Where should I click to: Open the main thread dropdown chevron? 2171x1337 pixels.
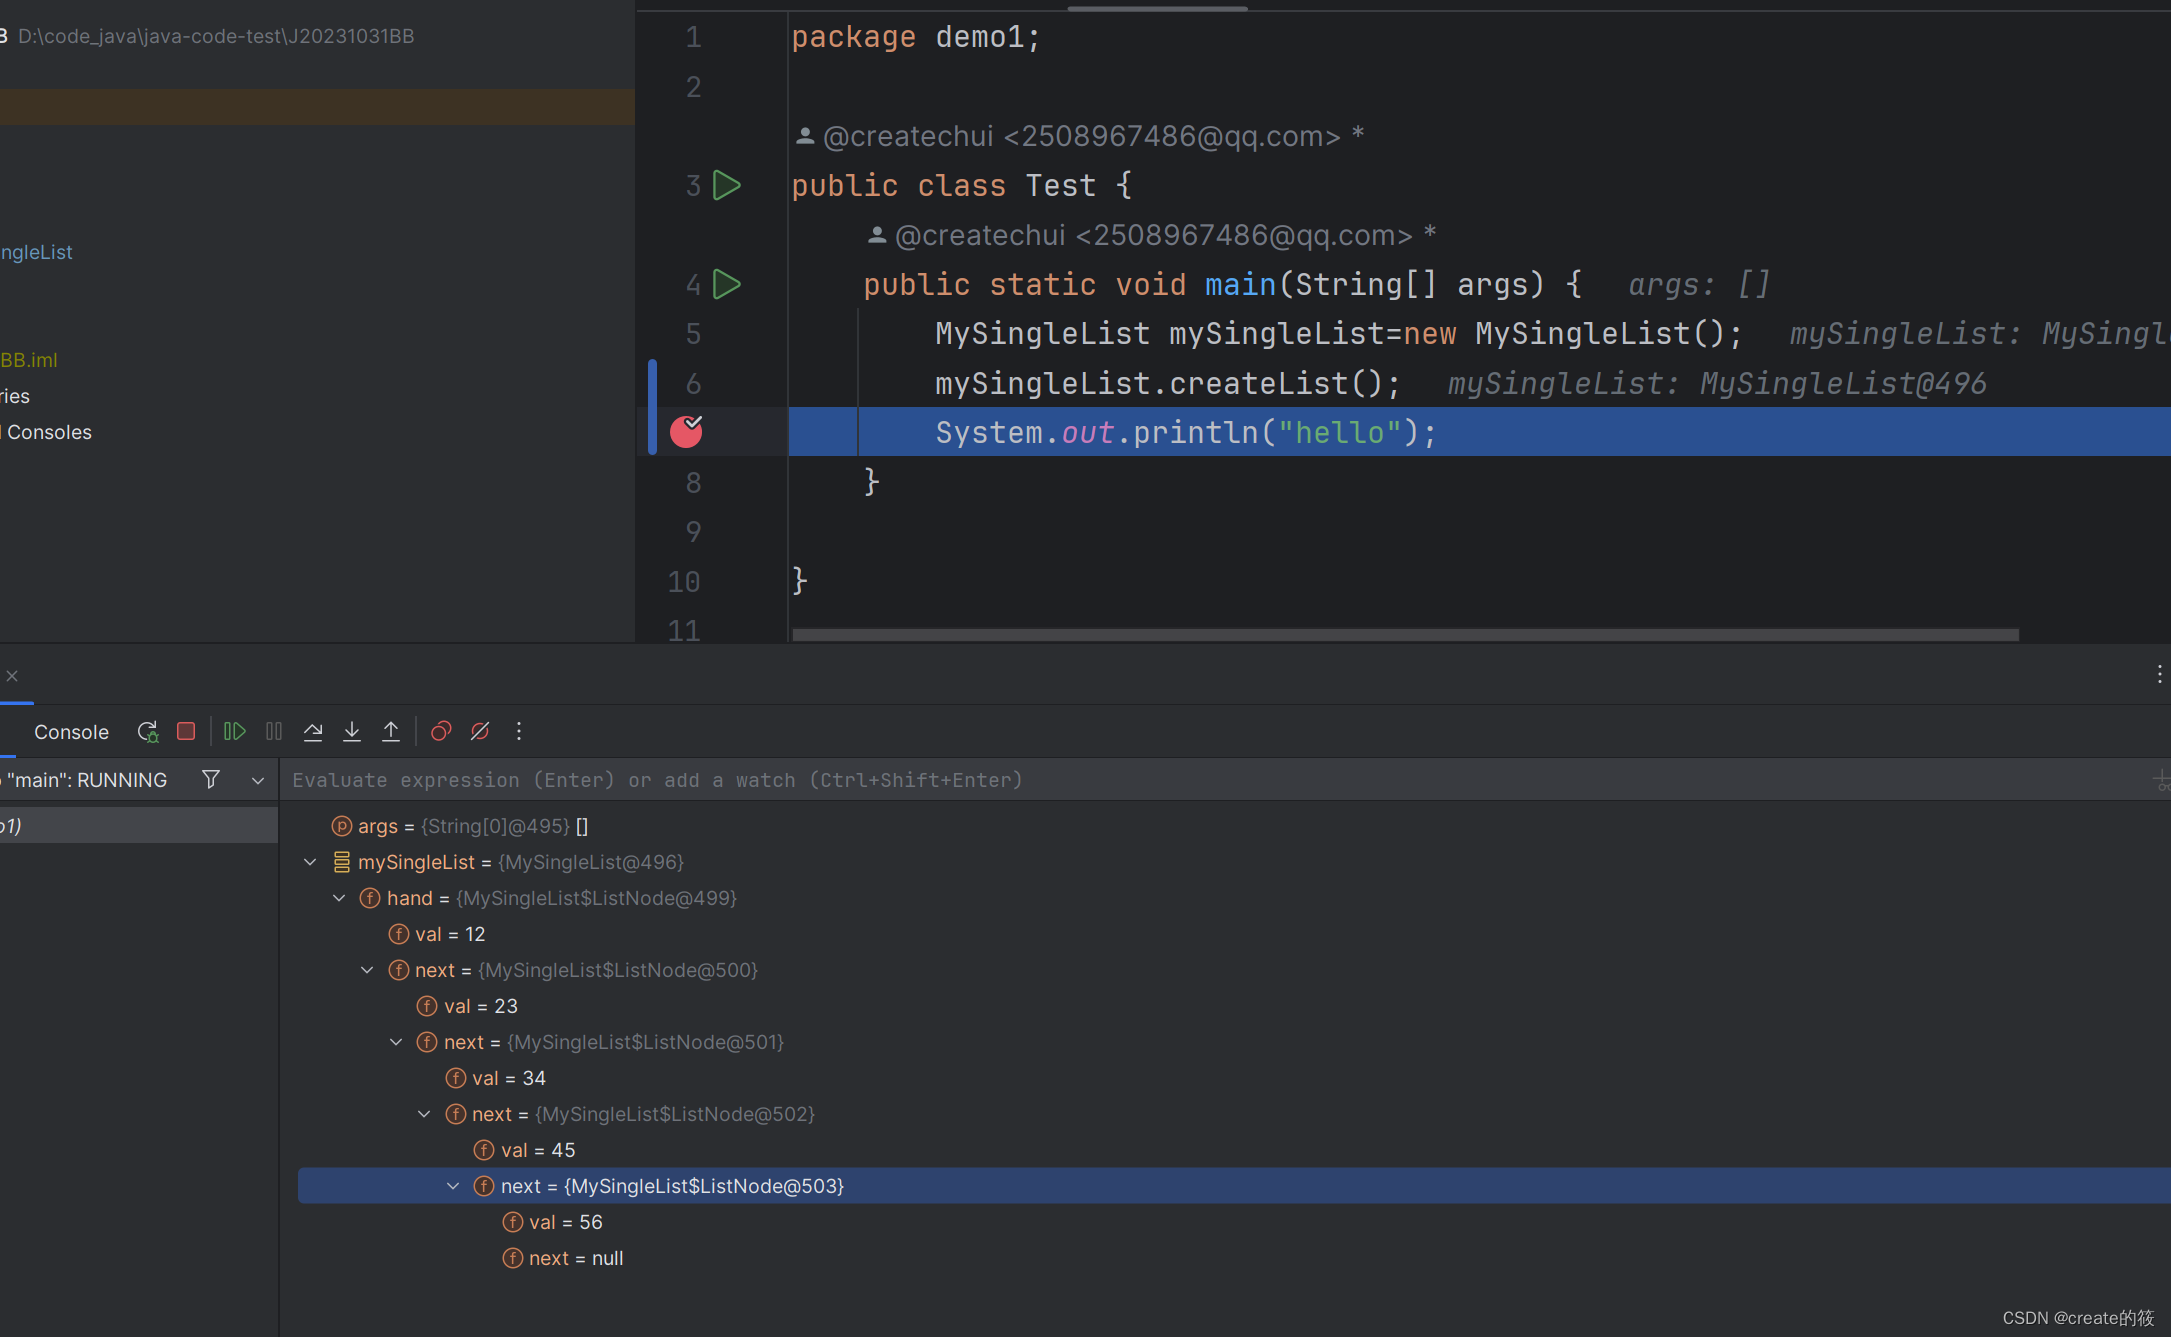click(258, 781)
